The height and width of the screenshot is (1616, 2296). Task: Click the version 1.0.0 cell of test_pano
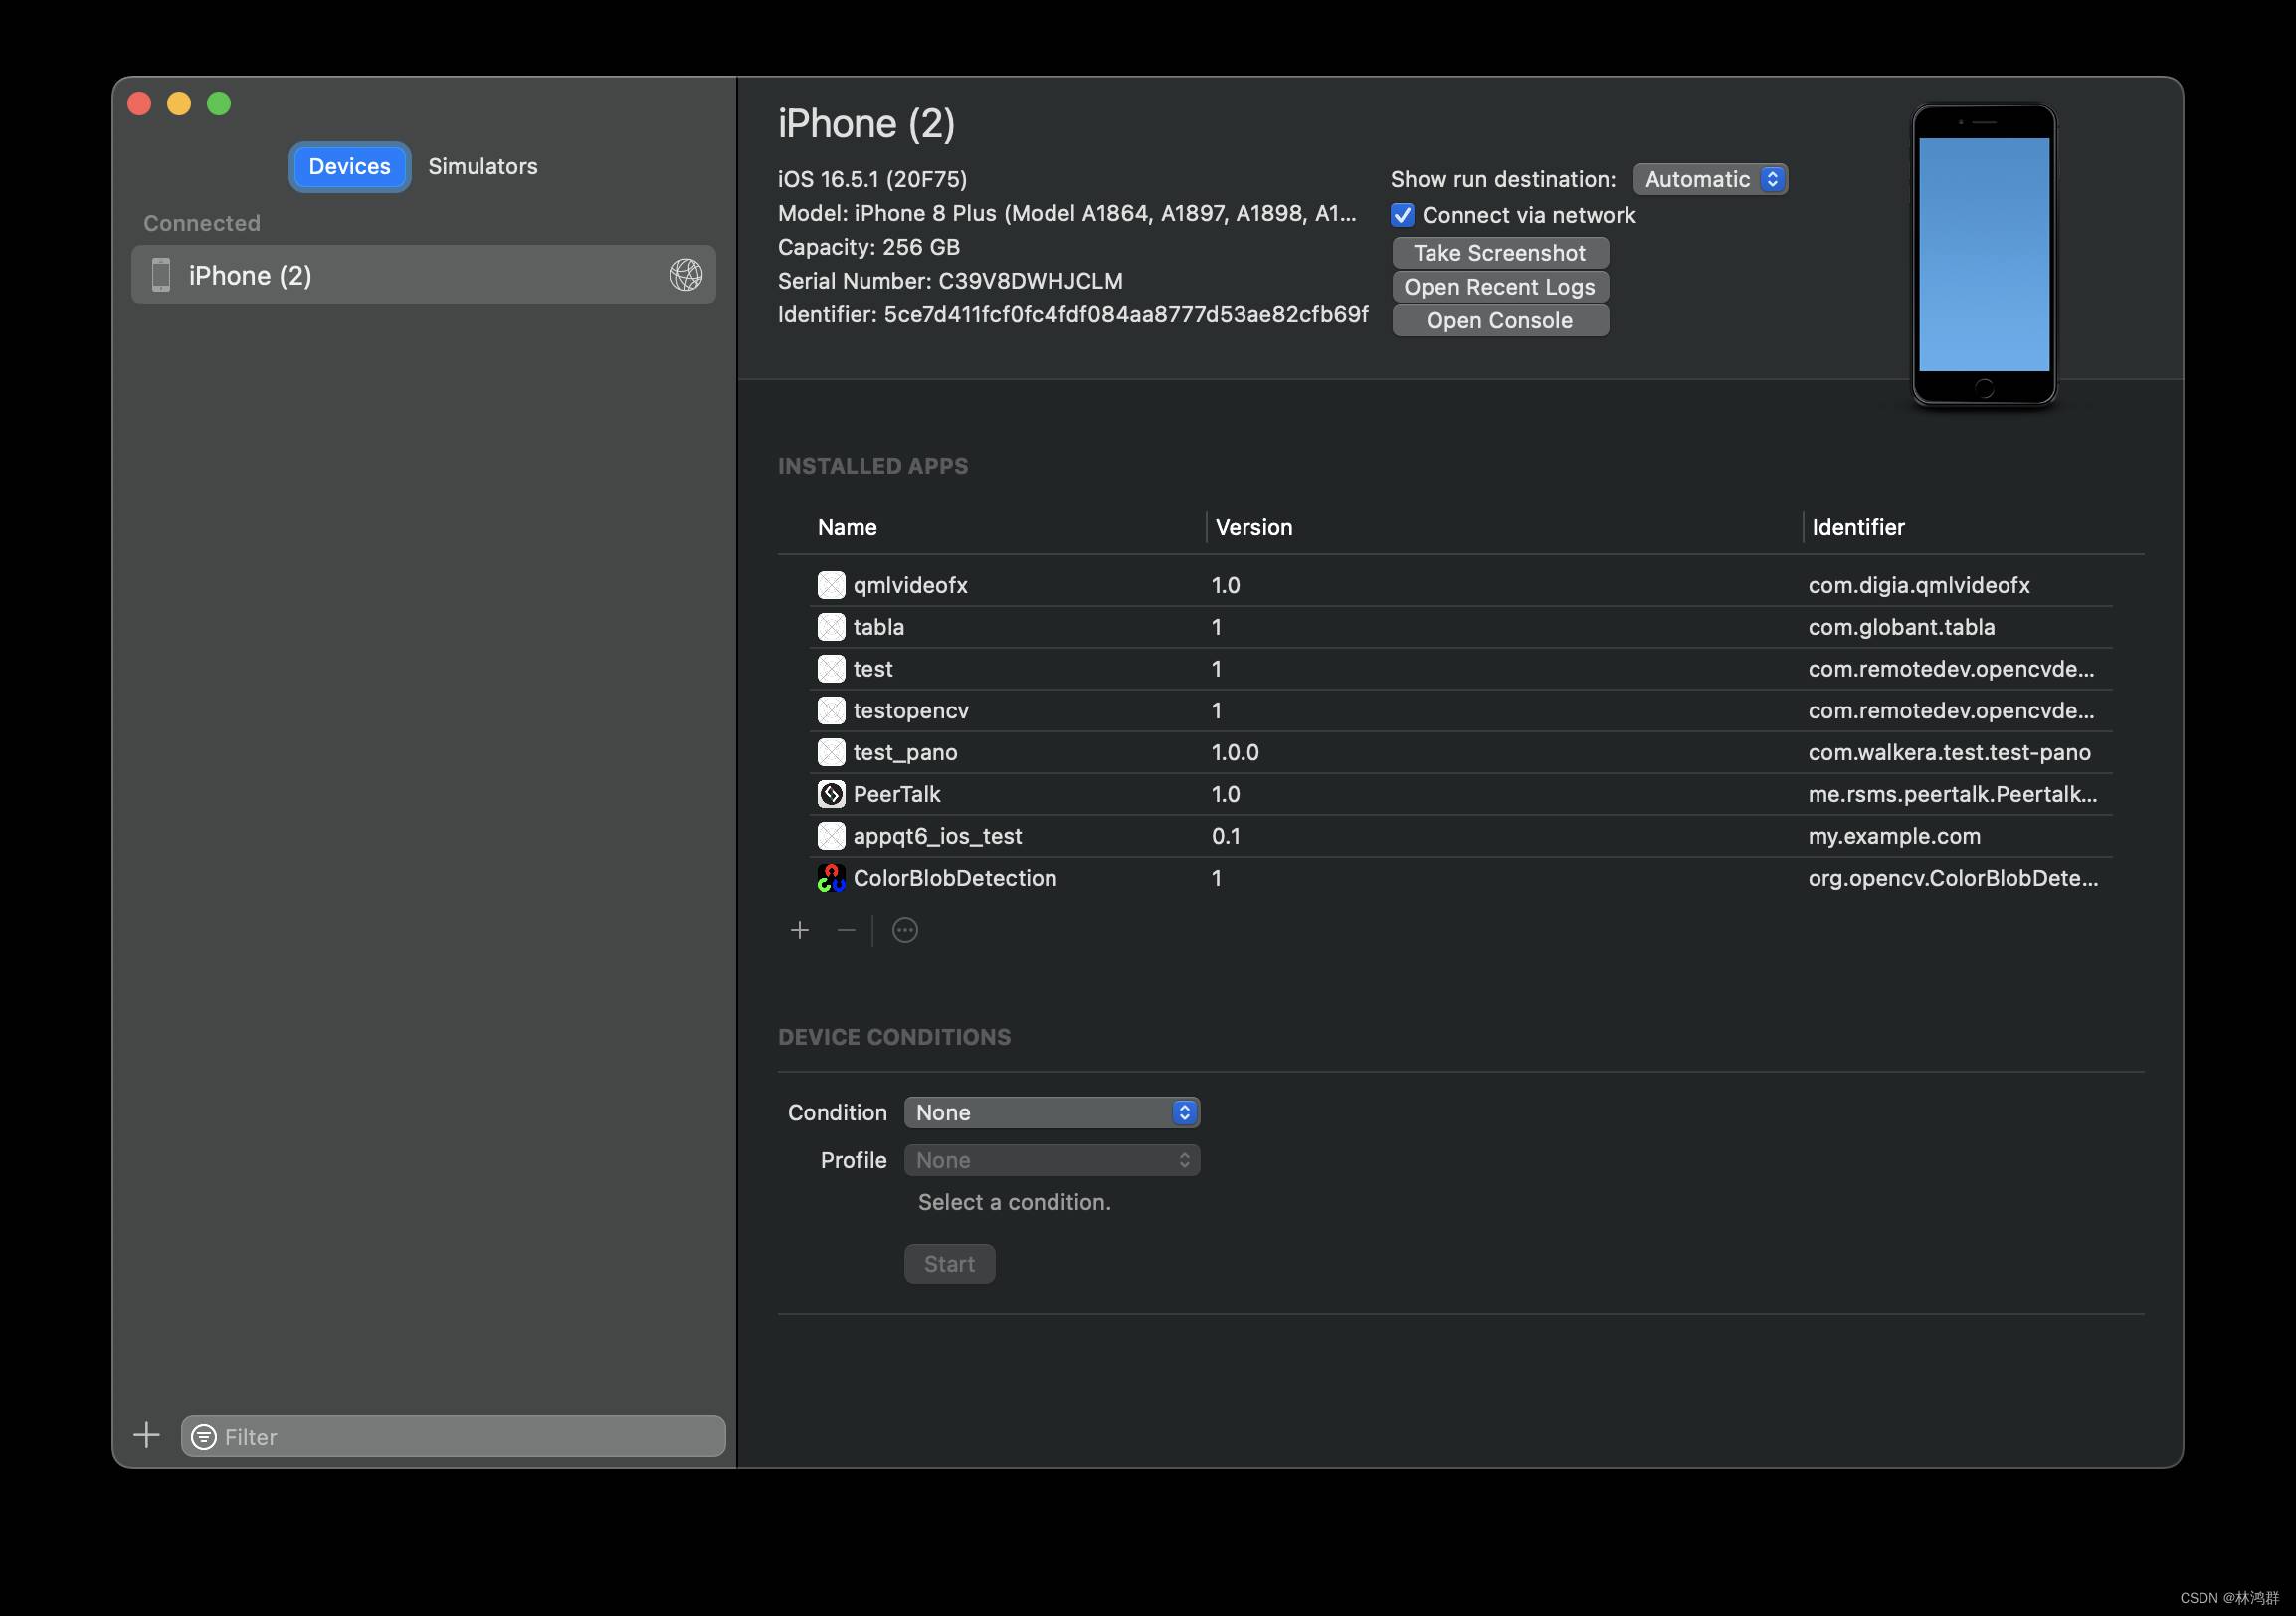click(x=1235, y=753)
